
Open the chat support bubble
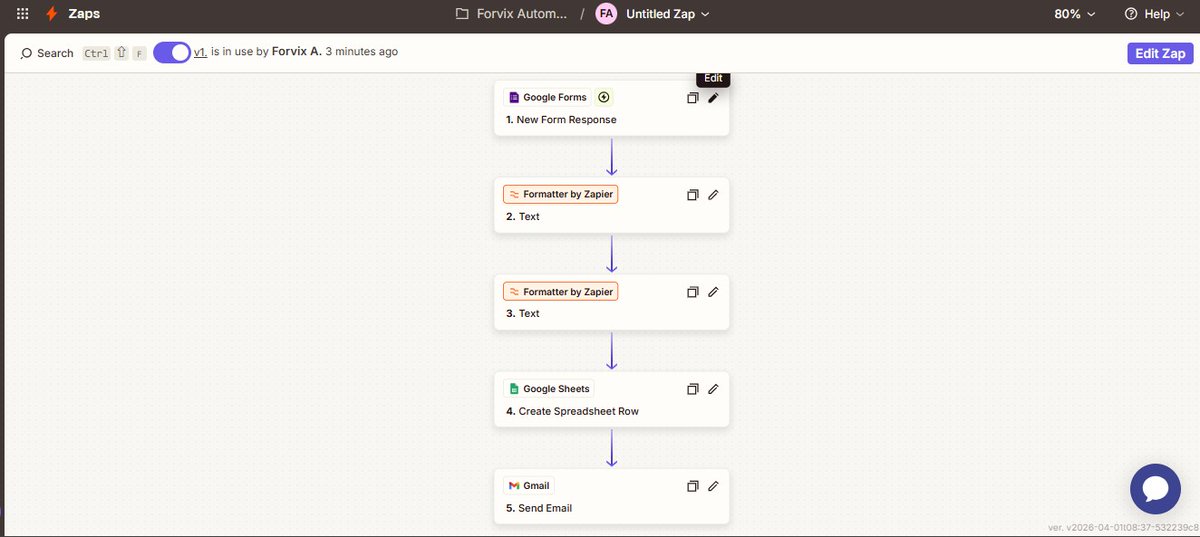pyautogui.click(x=1156, y=489)
